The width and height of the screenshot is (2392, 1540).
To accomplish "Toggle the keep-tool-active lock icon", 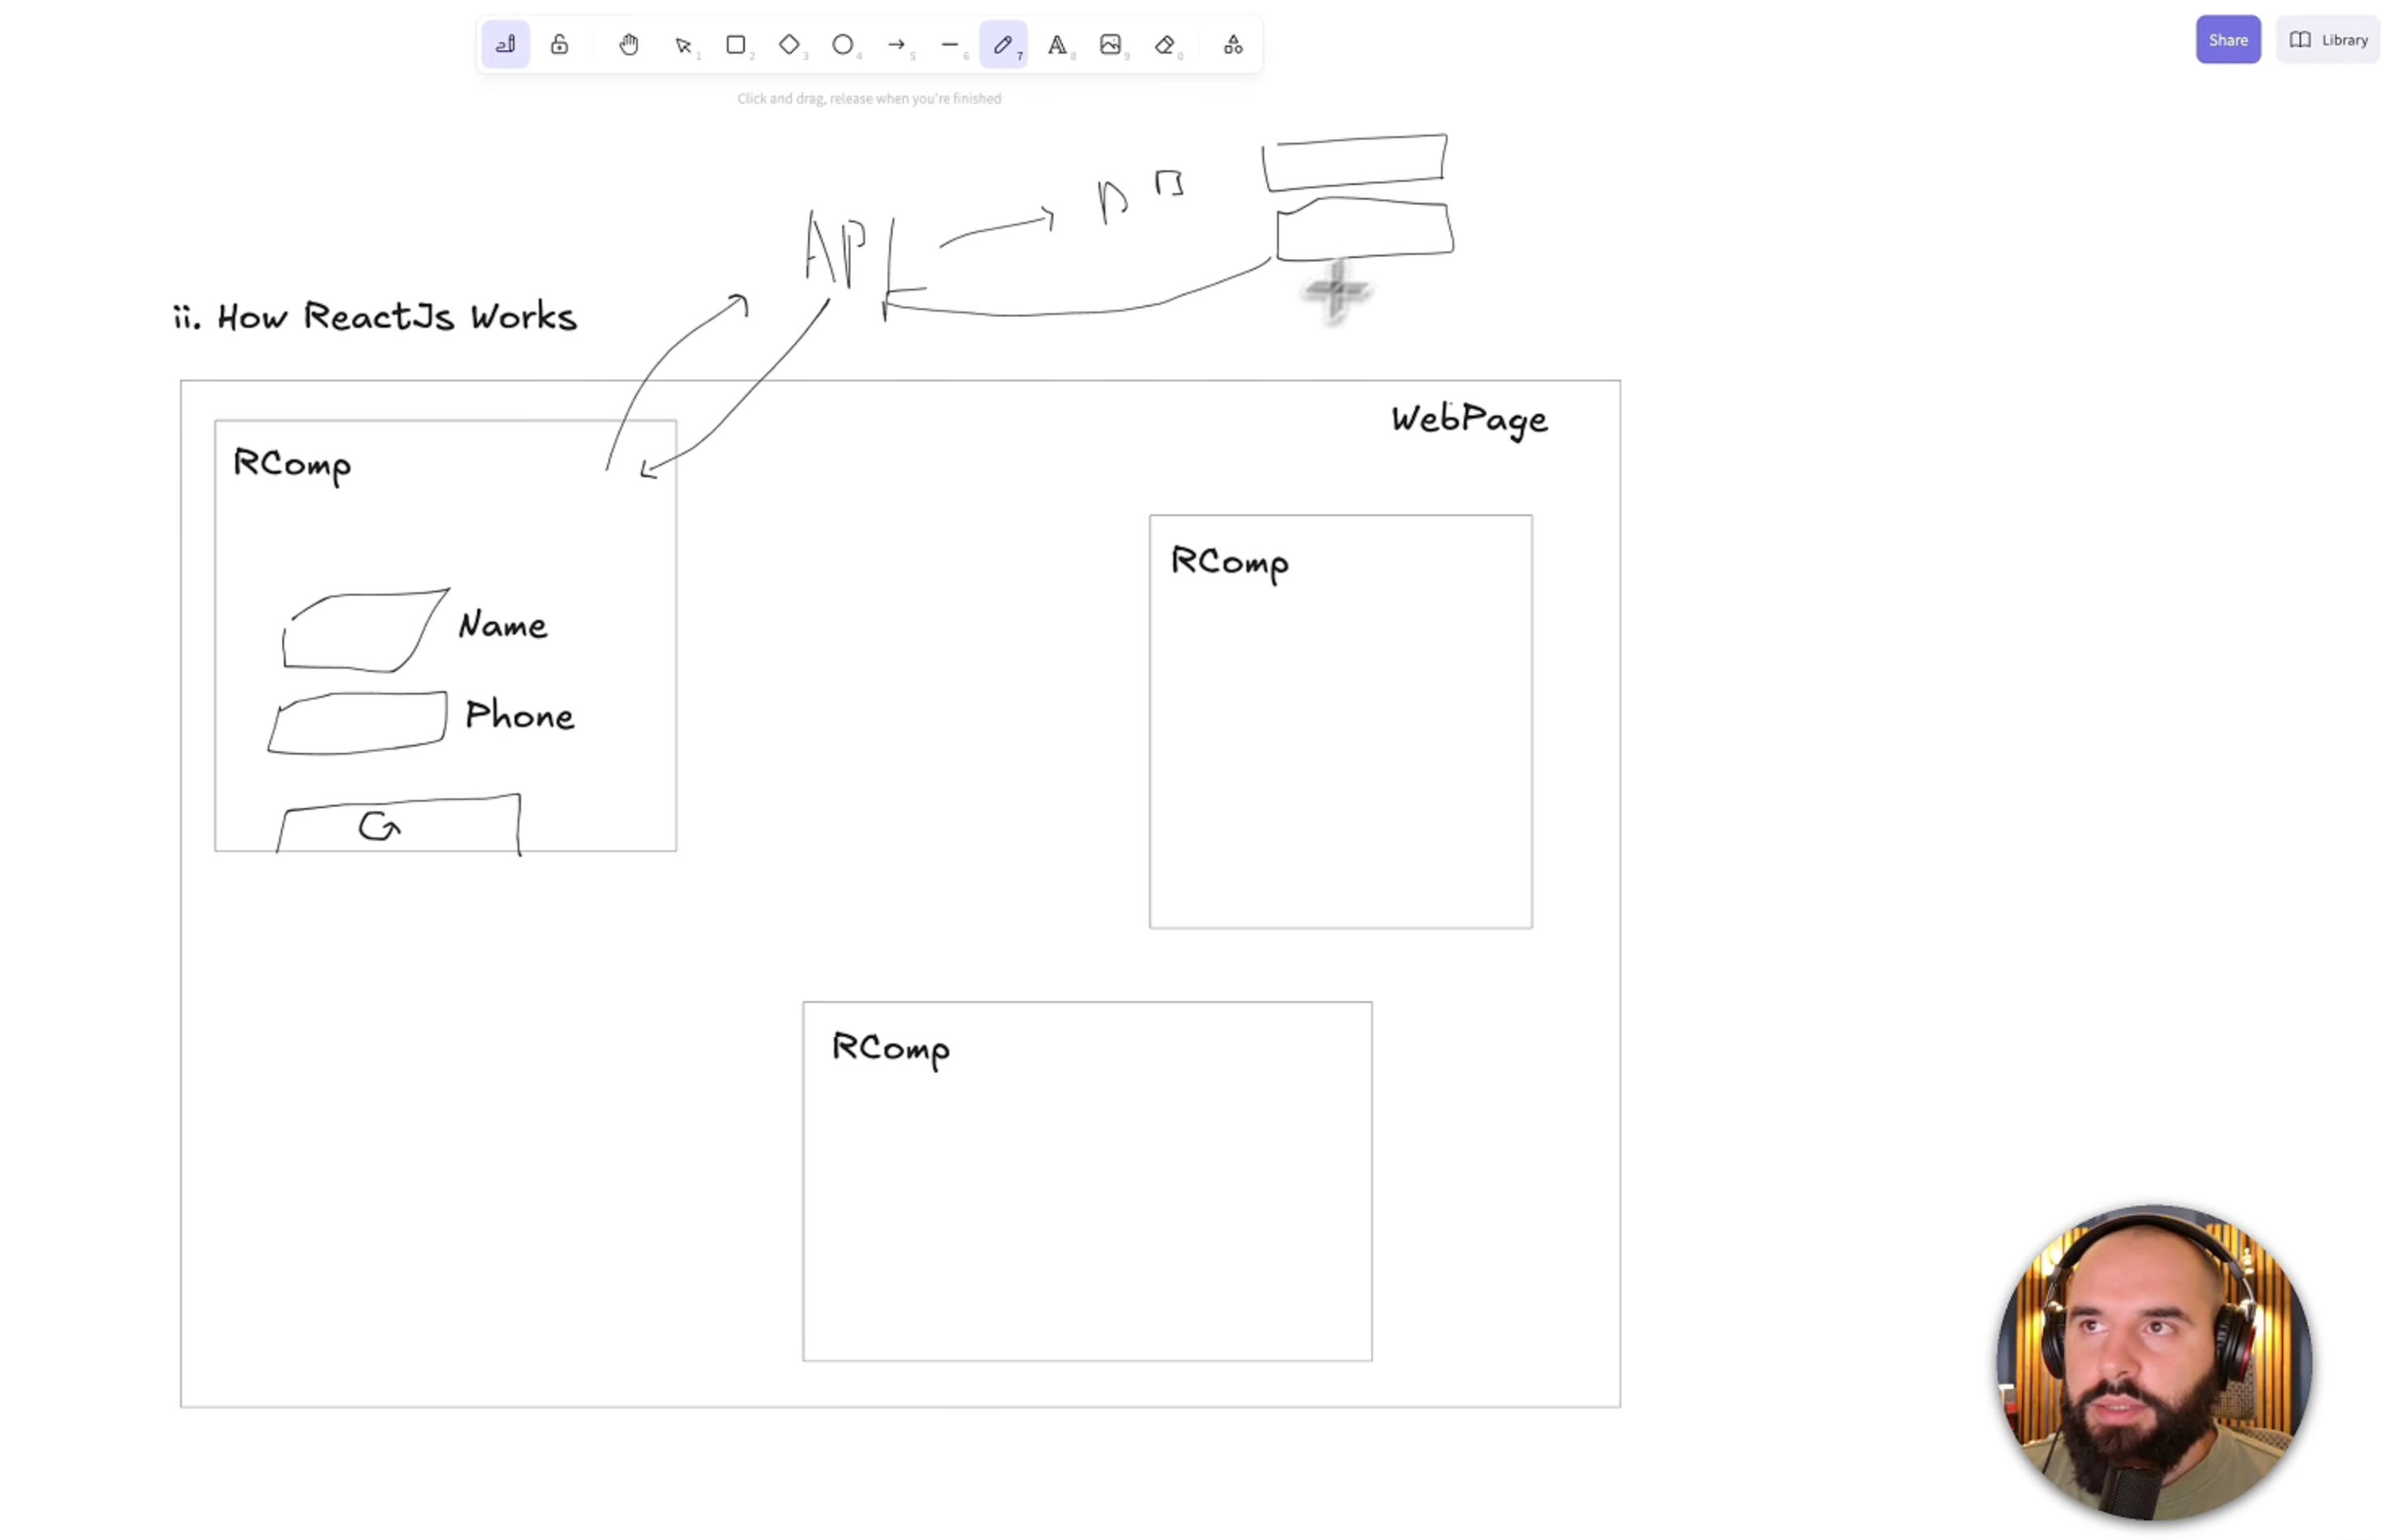I will point(559,45).
